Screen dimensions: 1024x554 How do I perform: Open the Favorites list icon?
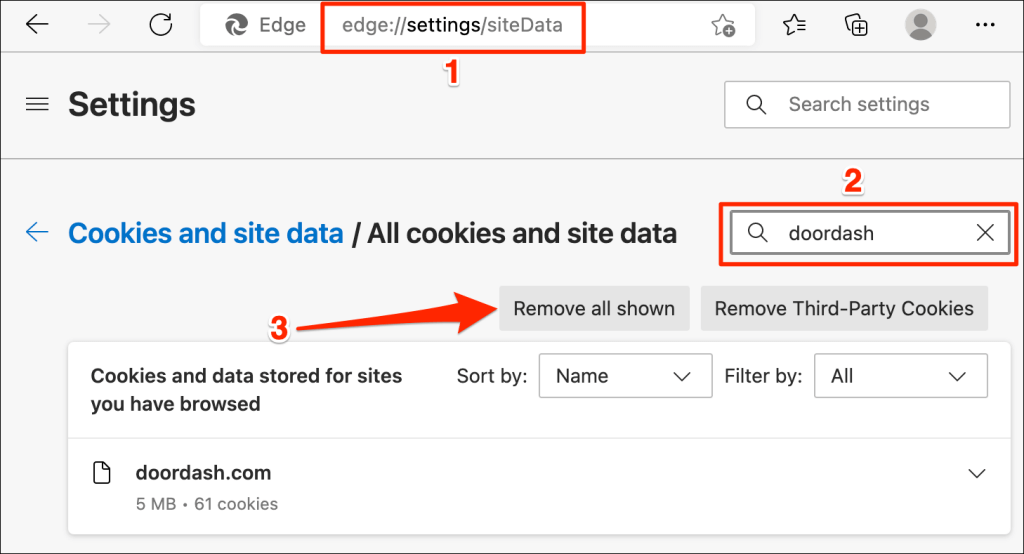(794, 25)
